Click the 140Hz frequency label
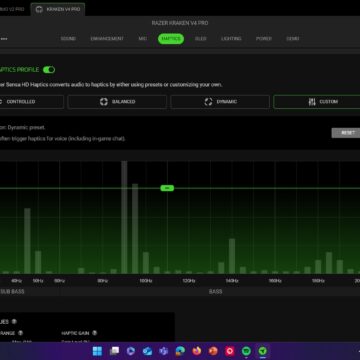 click(x=232, y=281)
